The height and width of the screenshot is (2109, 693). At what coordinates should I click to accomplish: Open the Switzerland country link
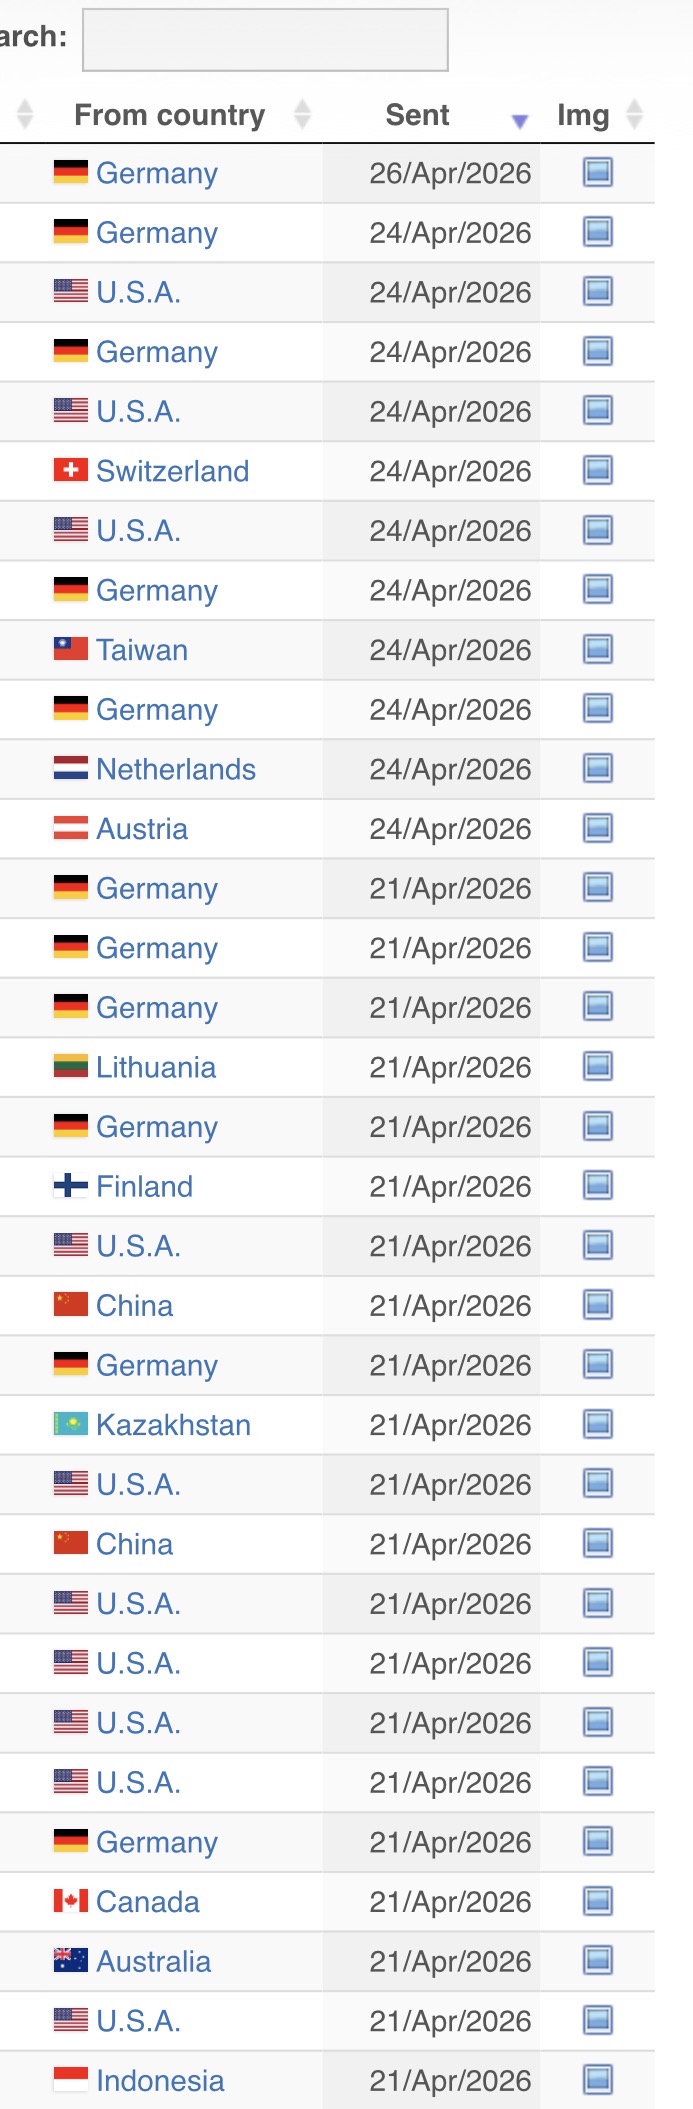173,471
